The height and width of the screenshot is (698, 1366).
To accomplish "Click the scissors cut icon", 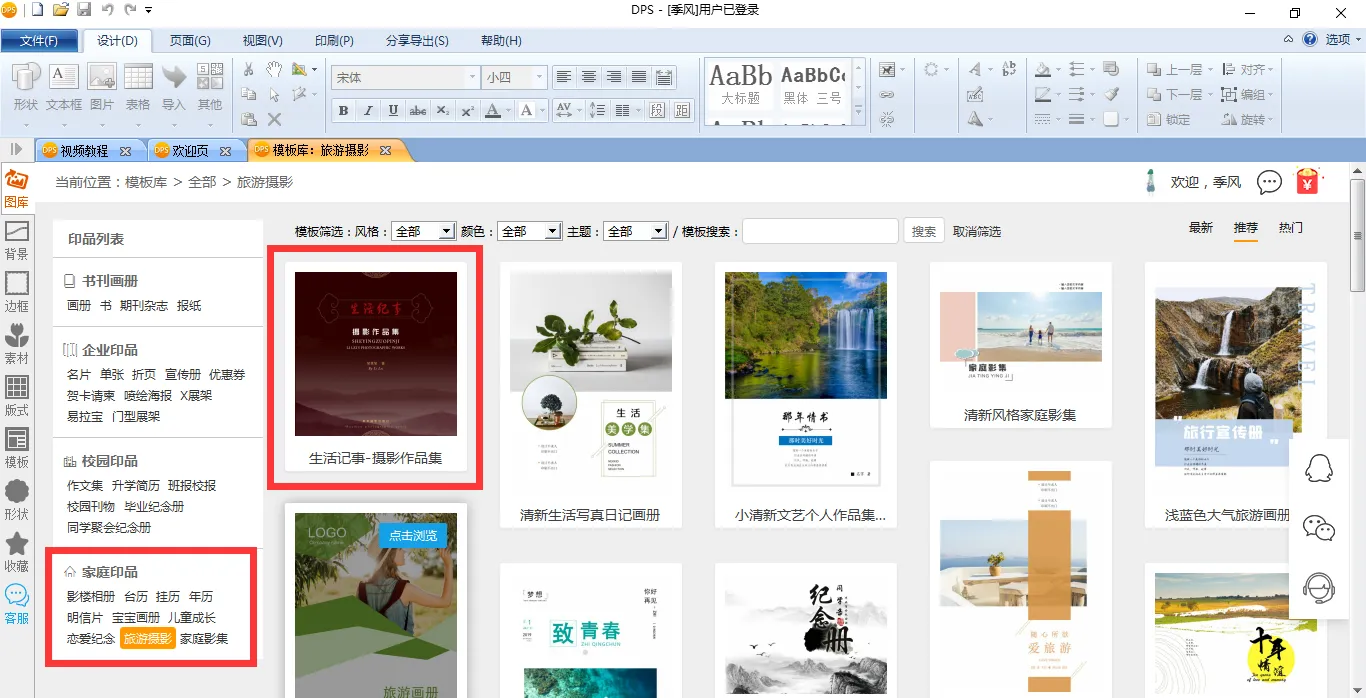I will click(249, 69).
